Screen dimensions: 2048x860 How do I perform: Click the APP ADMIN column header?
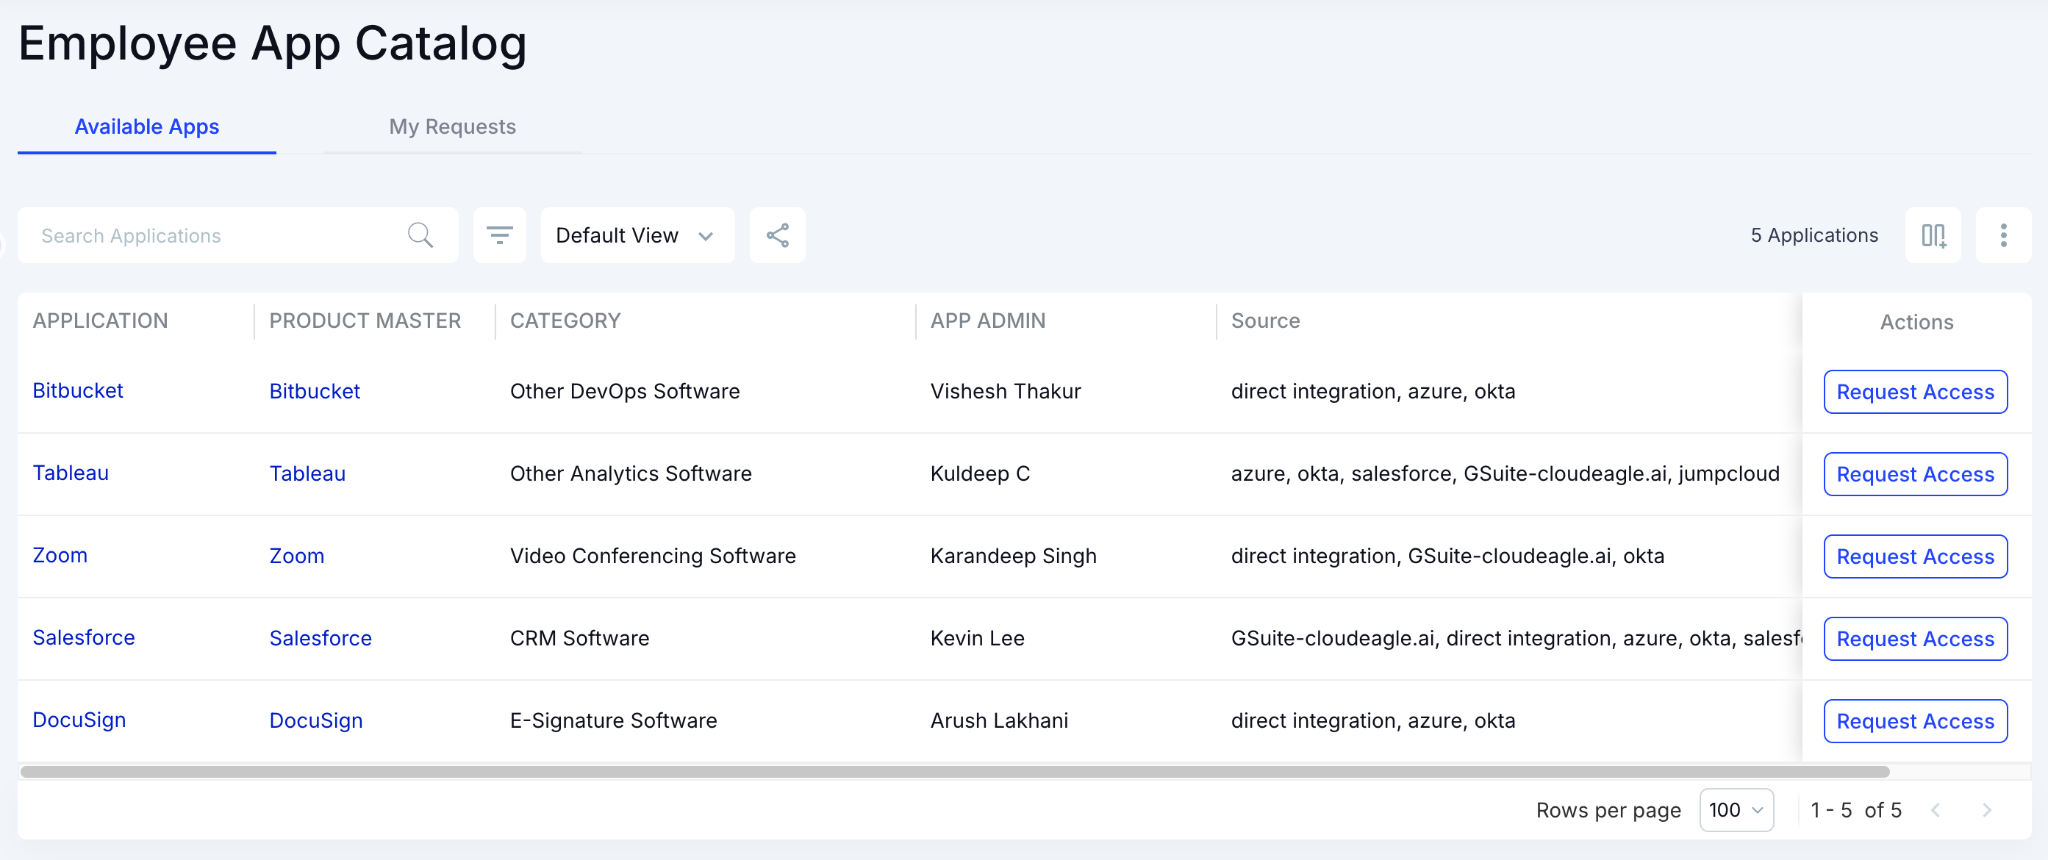988,321
